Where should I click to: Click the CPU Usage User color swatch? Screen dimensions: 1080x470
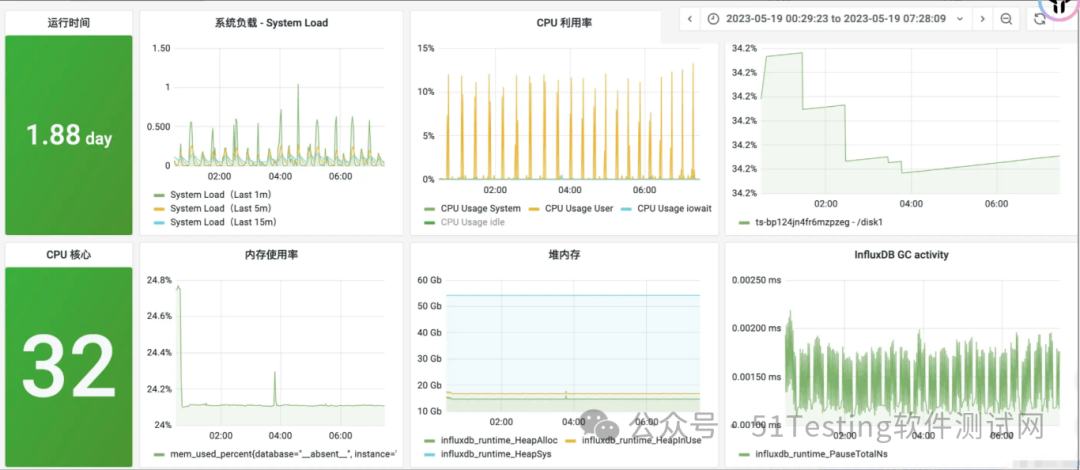coord(534,208)
